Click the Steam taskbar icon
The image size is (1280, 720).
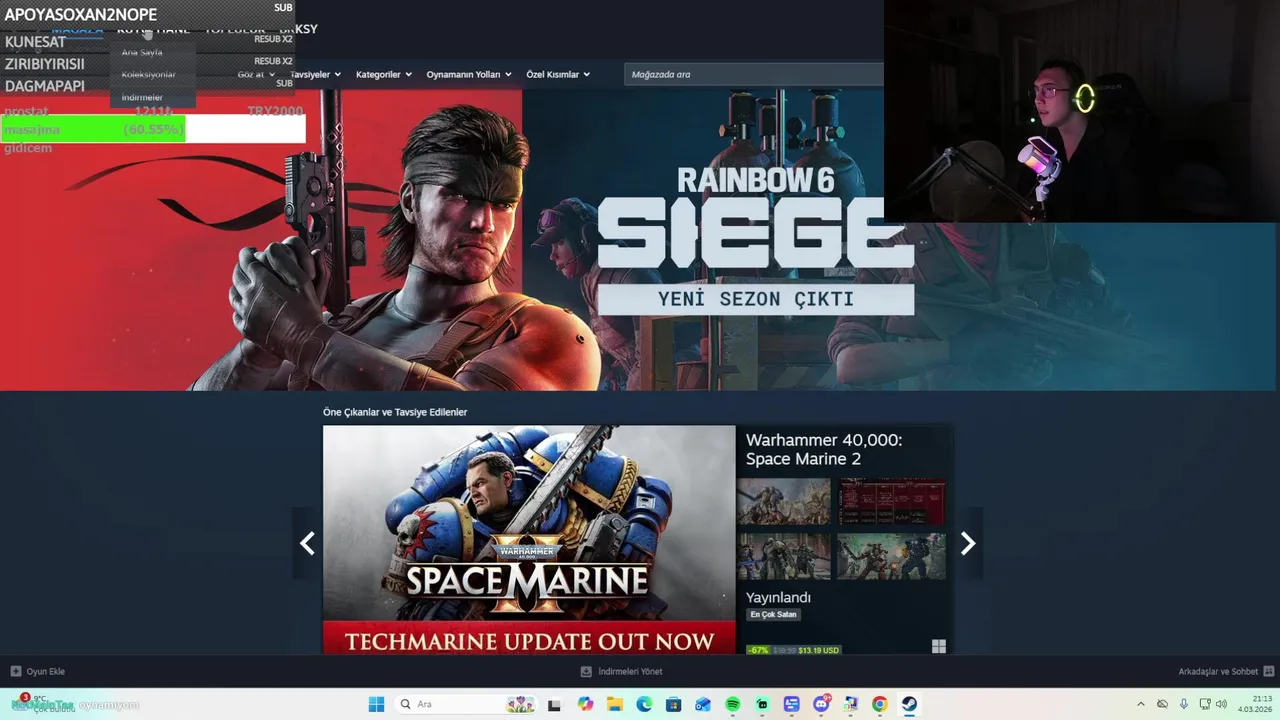909,704
